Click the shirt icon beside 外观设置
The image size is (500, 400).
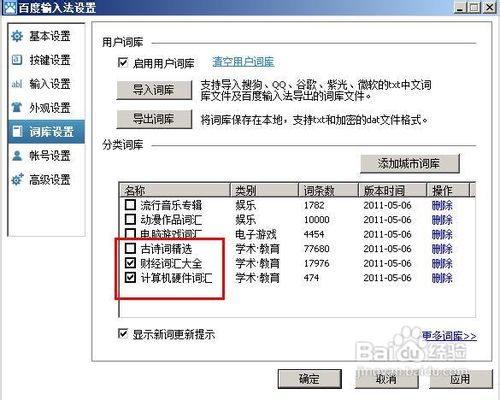tap(17, 107)
